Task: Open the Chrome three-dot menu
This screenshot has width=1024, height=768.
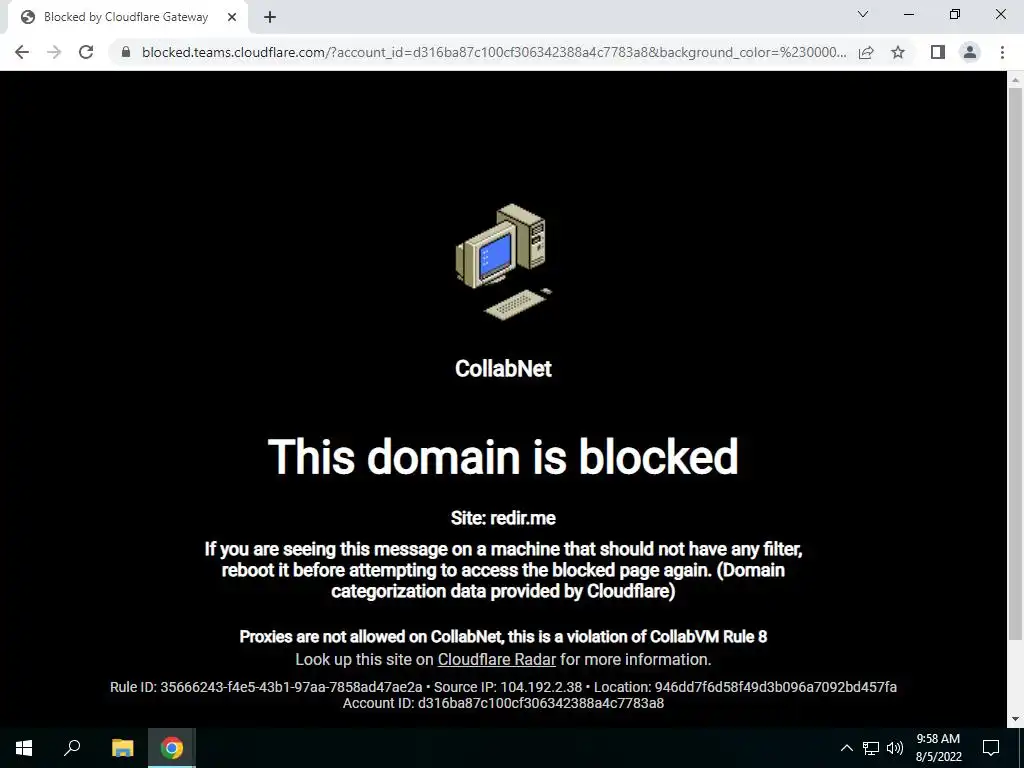Action: 1002,52
